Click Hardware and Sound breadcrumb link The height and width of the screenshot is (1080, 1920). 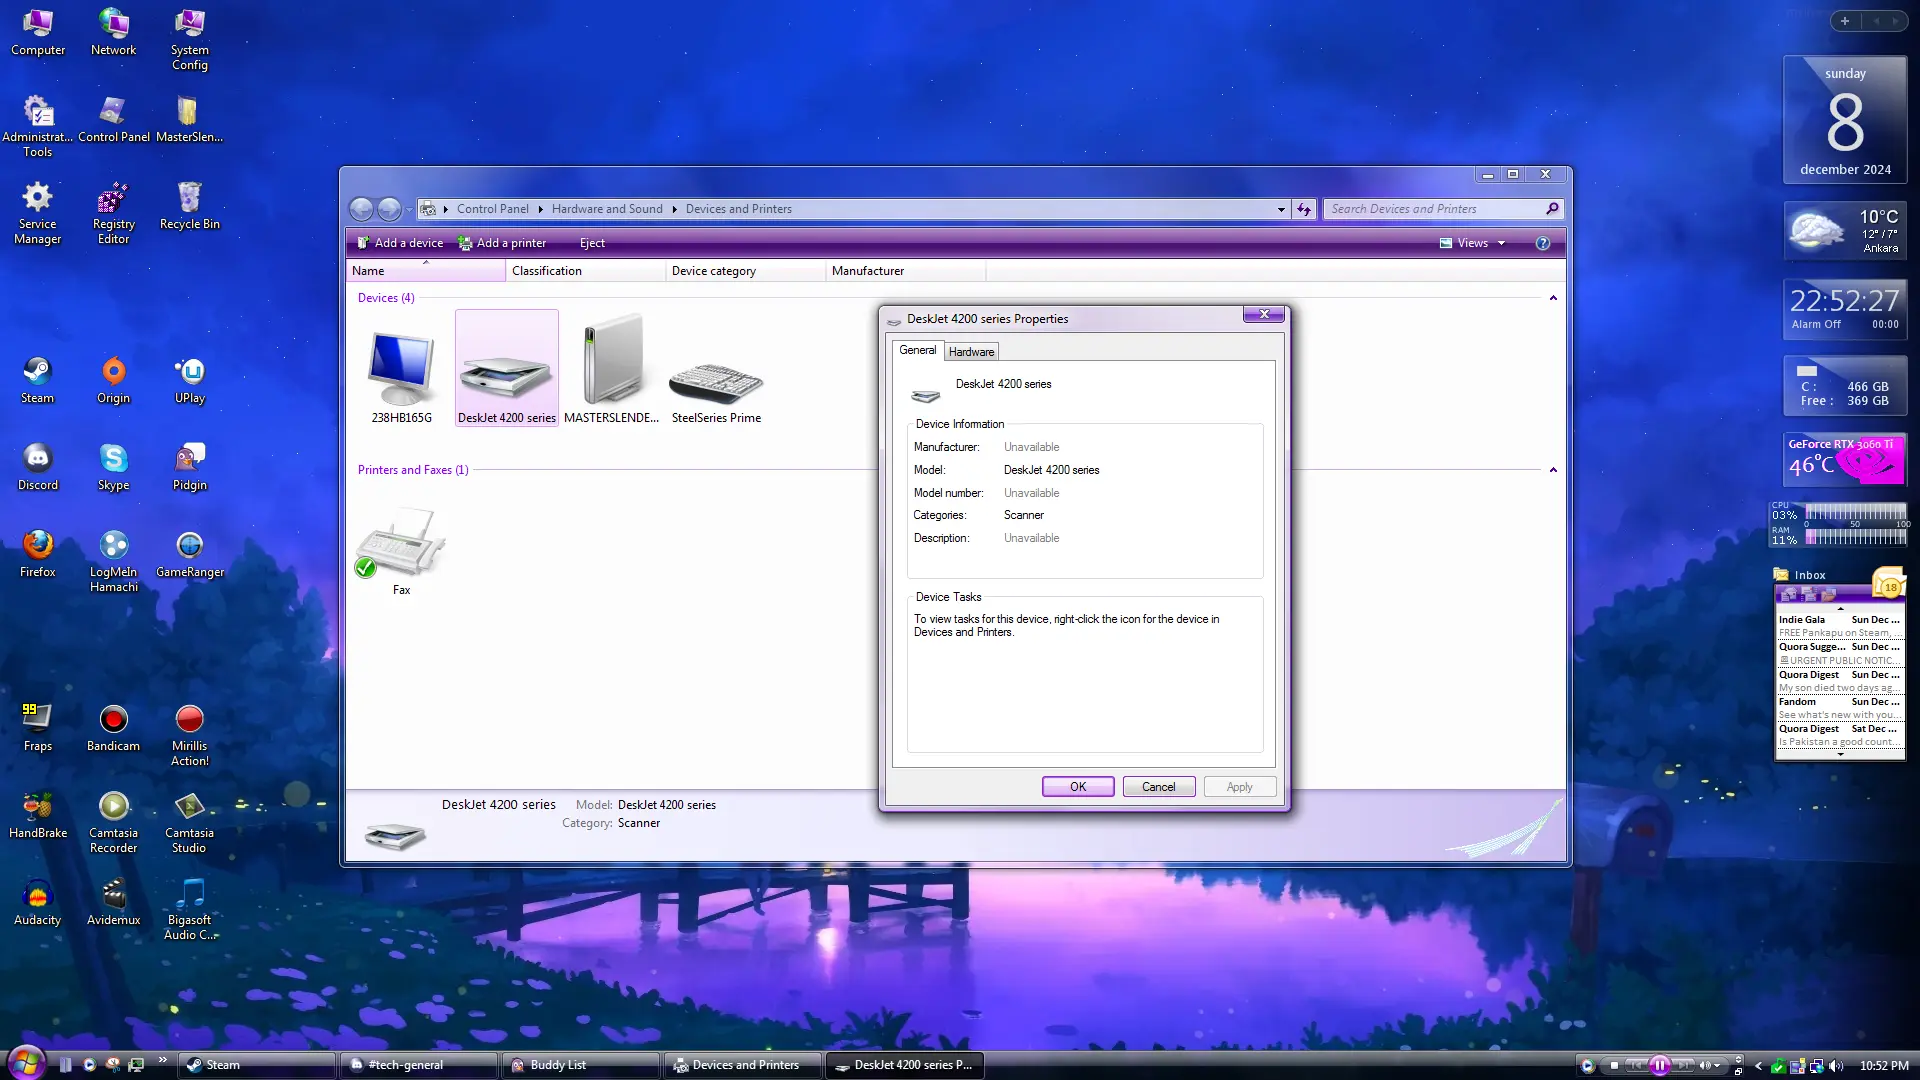point(607,209)
